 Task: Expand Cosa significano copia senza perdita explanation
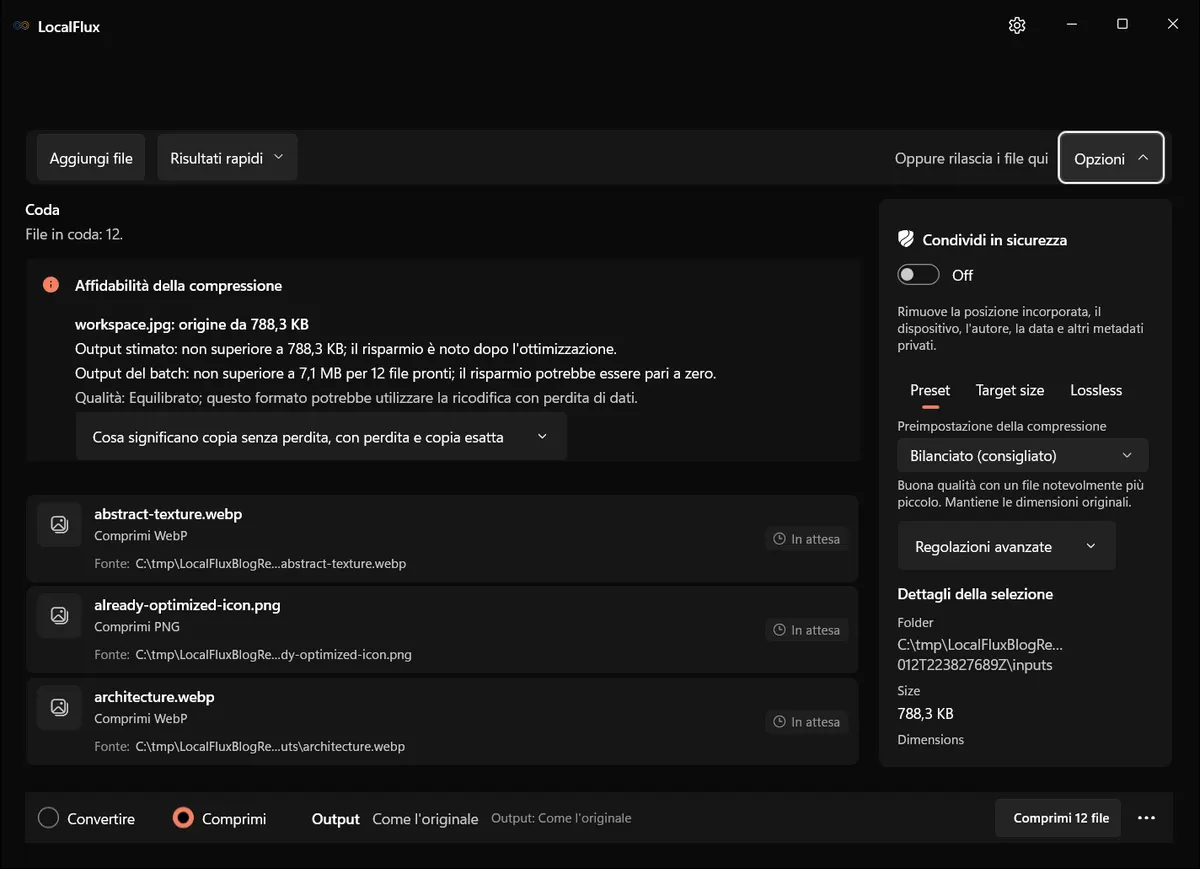click(321, 437)
